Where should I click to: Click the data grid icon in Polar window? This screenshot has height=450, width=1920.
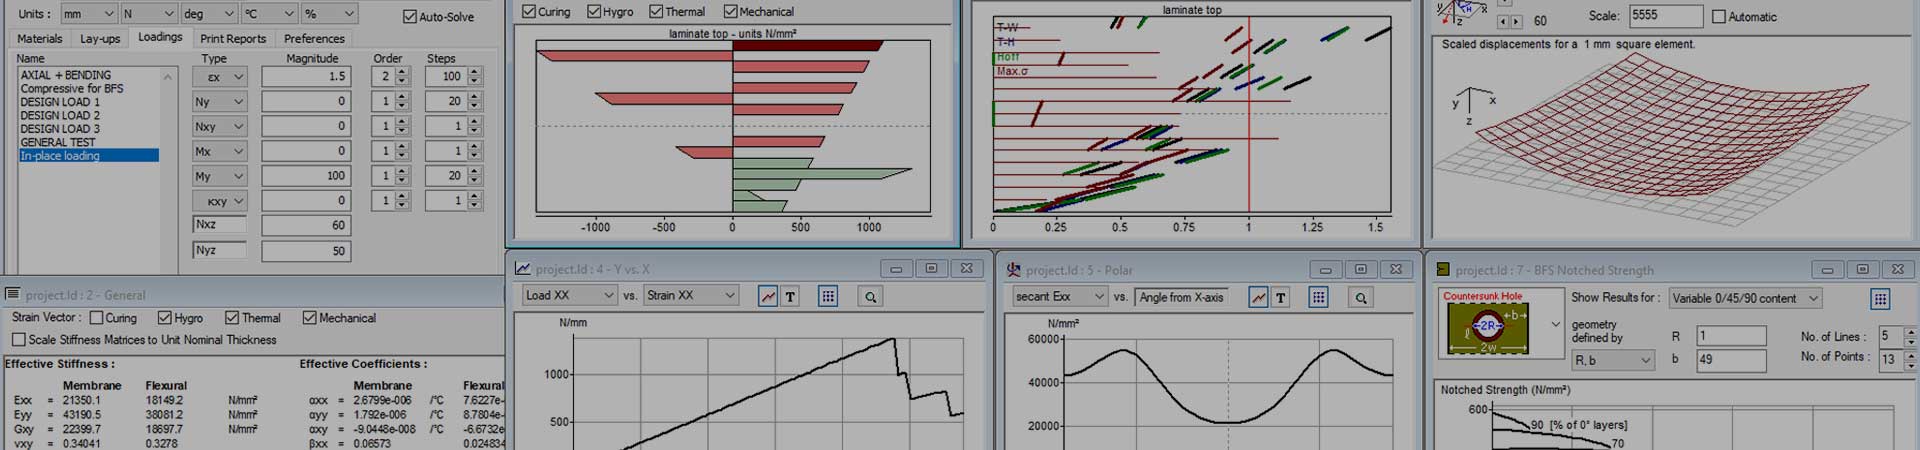1318,297
